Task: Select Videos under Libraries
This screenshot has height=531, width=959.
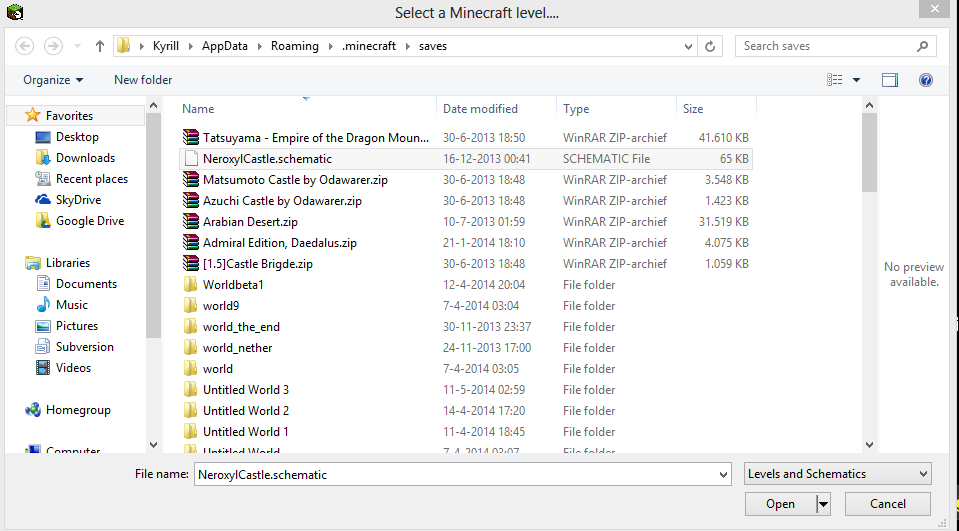Action: pos(73,368)
